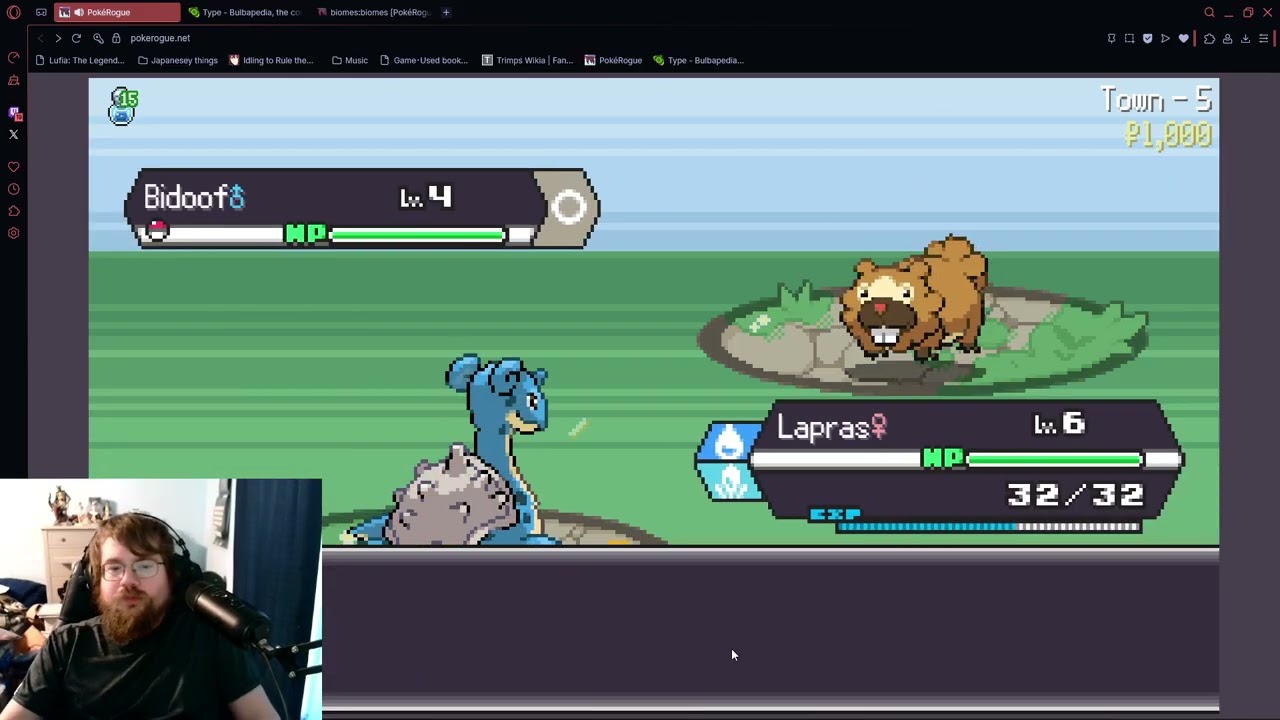Click the site key icon beside reload

pos(98,38)
